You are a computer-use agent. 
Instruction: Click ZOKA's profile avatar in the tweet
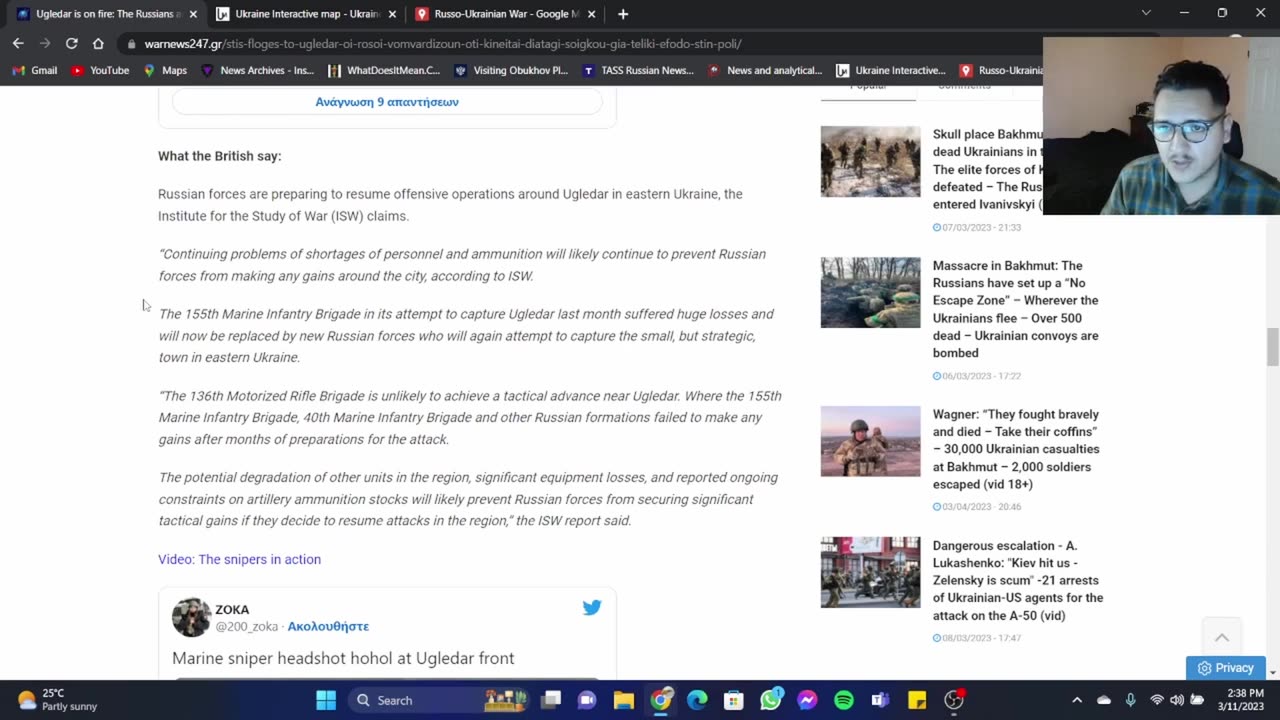[x=191, y=617]
